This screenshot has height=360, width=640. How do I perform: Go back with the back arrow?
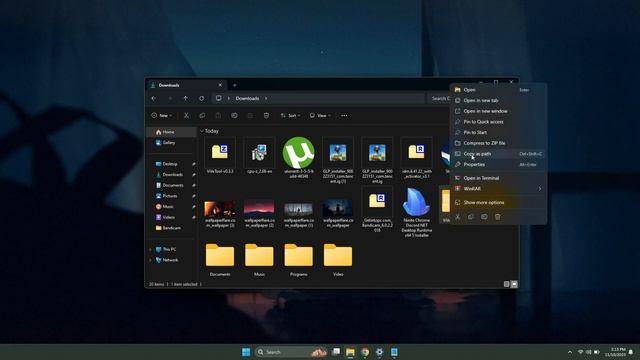tap(154, 98)
